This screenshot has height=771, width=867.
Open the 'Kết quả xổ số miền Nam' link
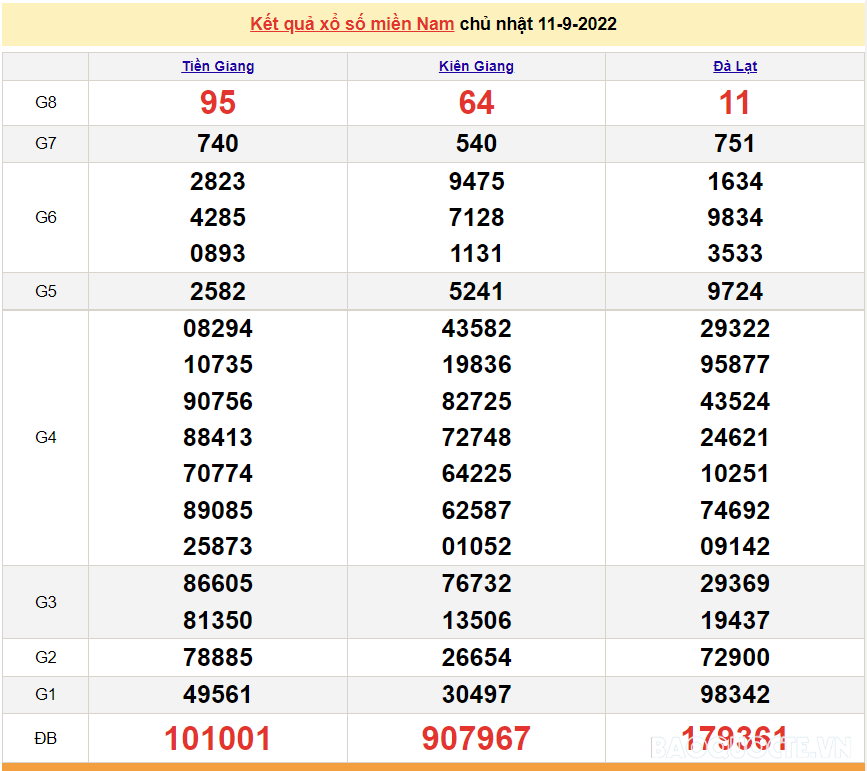click(352, 24)
